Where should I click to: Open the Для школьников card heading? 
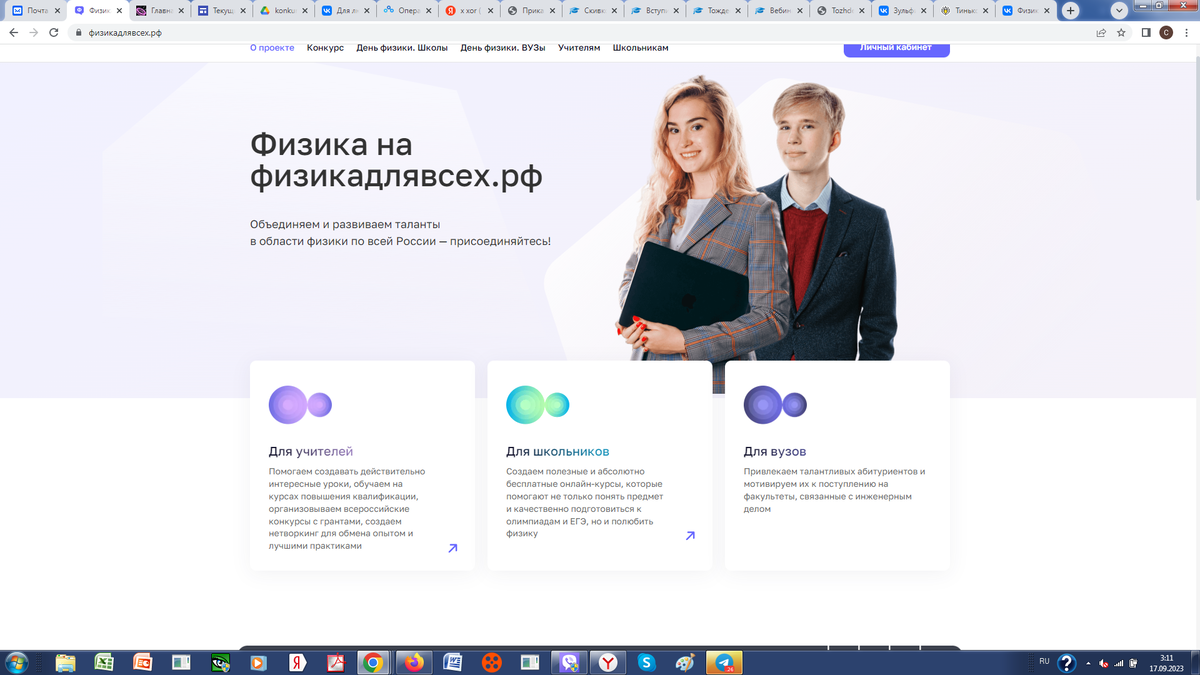(557, 452)
